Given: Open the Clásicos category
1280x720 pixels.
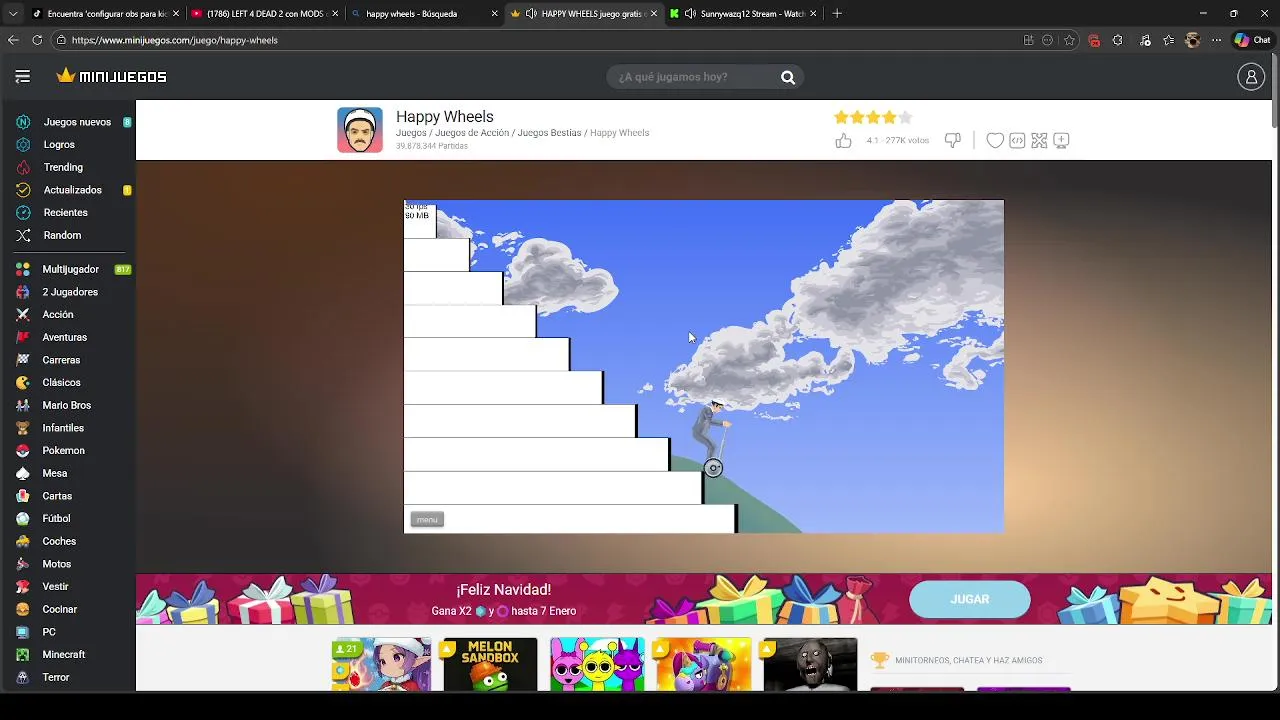Looking at the screenshot, I should coord(61,383).
